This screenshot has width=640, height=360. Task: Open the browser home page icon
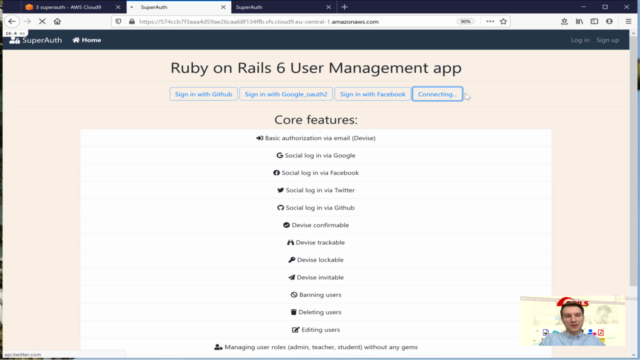tap(57, 21)
